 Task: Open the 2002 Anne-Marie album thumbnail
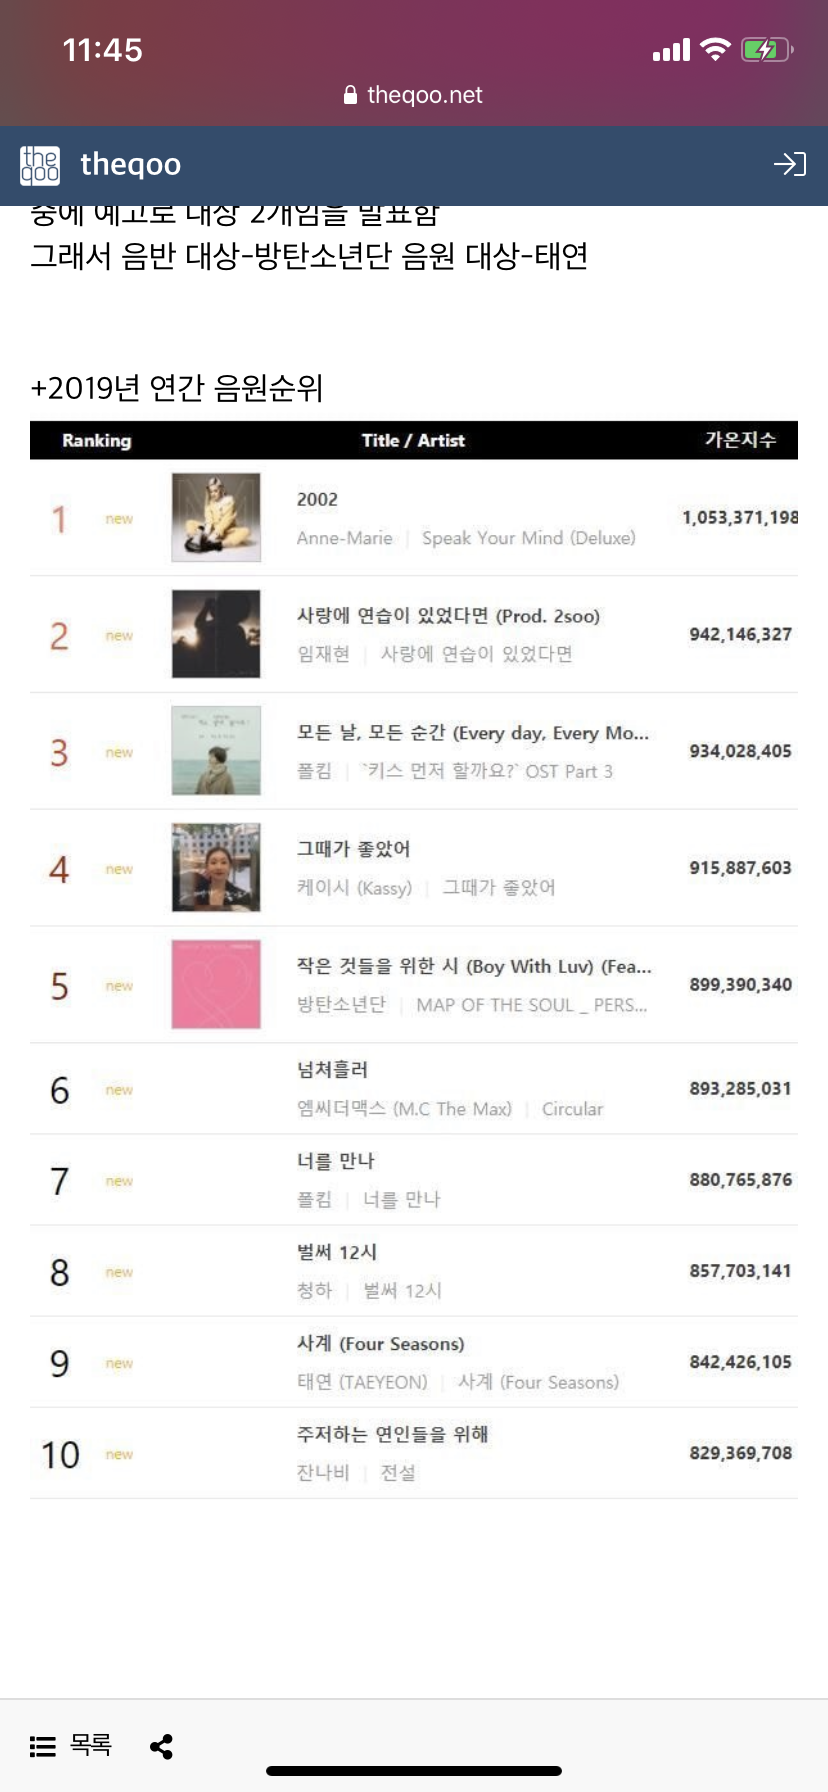[x=216, y=517]
